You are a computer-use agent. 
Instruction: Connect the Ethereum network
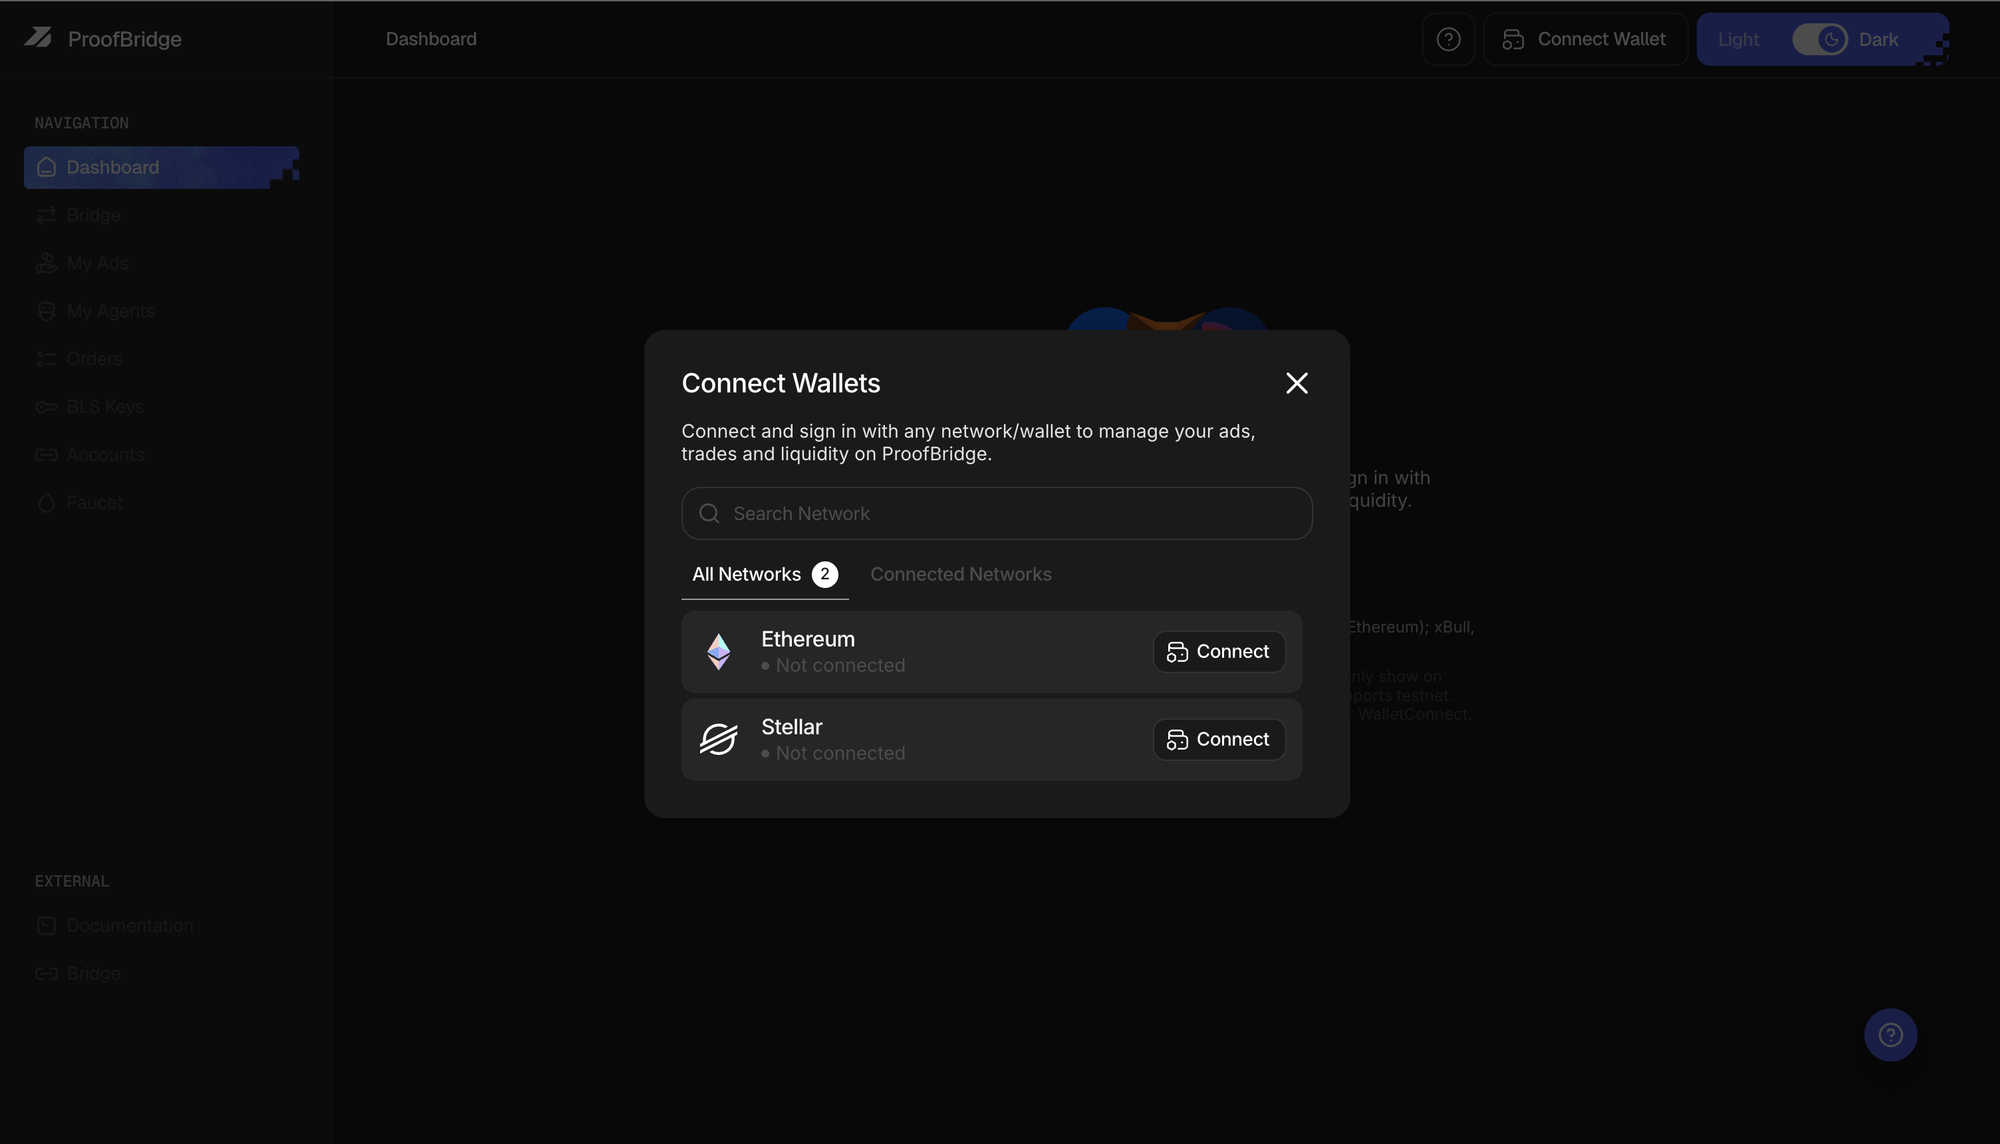[1218, 651]
